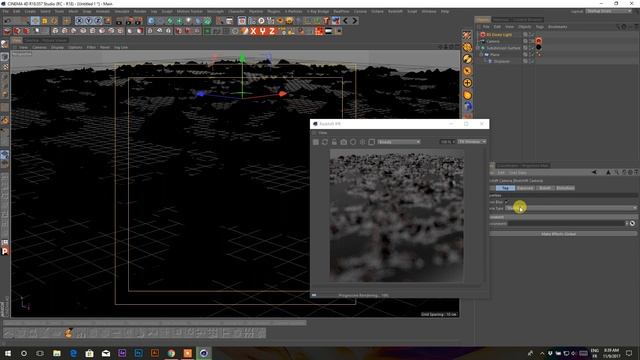Screen dimensions: 640x360
Task: Switch to the Distortion tab in Attribute Manager
Action: (565, 188)
